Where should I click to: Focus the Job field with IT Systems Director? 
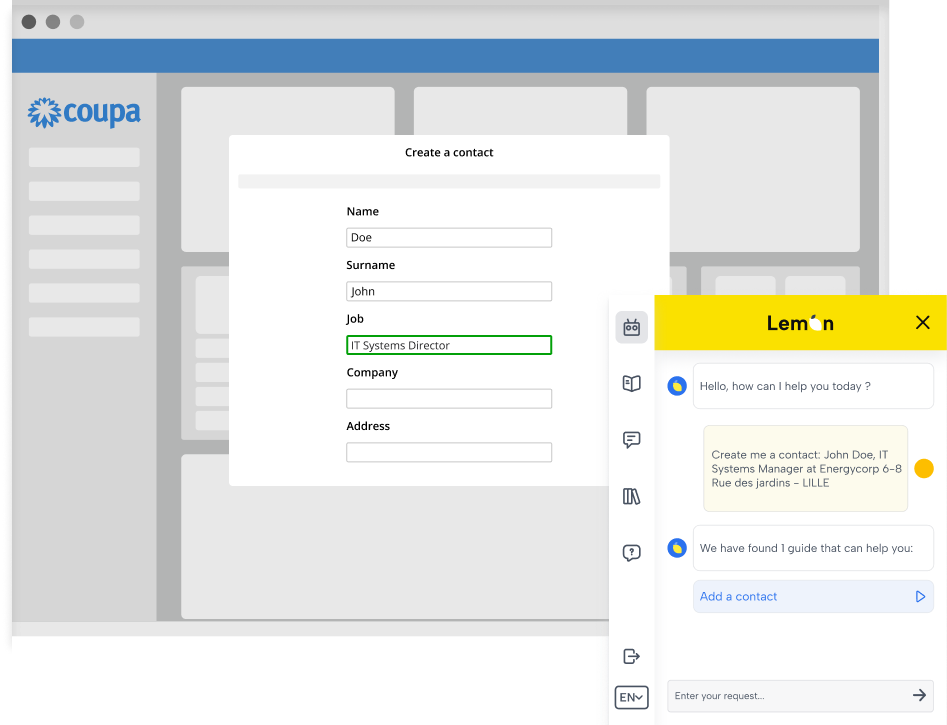click(449, 345)
